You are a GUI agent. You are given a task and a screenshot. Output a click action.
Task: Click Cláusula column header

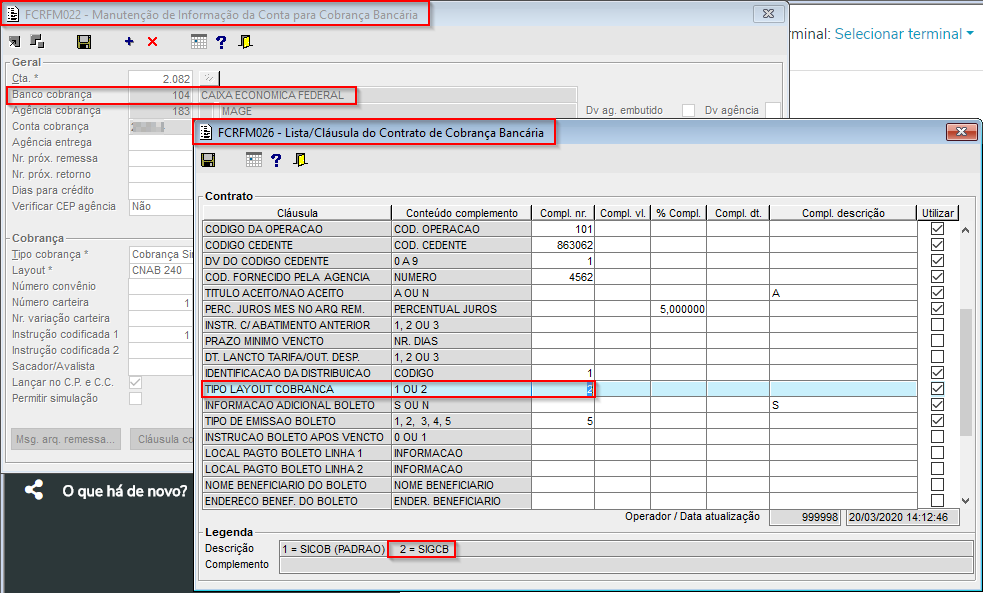click(x=297, y=213)
